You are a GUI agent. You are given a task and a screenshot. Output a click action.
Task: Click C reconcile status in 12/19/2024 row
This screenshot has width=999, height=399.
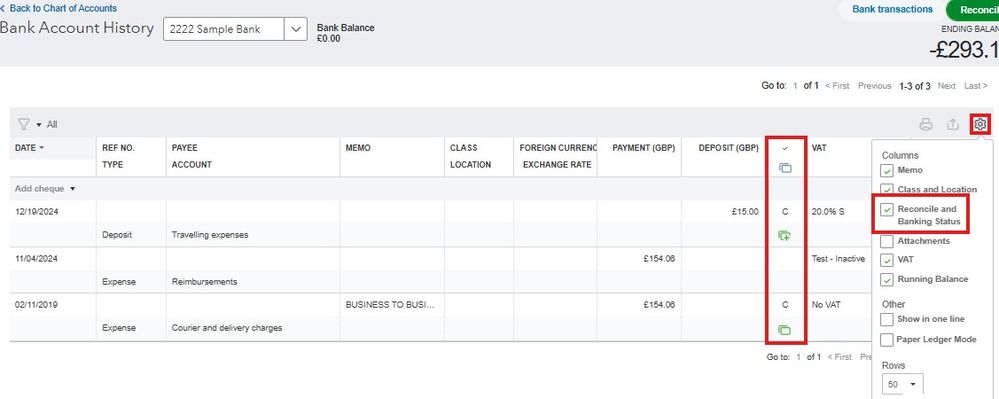click(785, 212)
